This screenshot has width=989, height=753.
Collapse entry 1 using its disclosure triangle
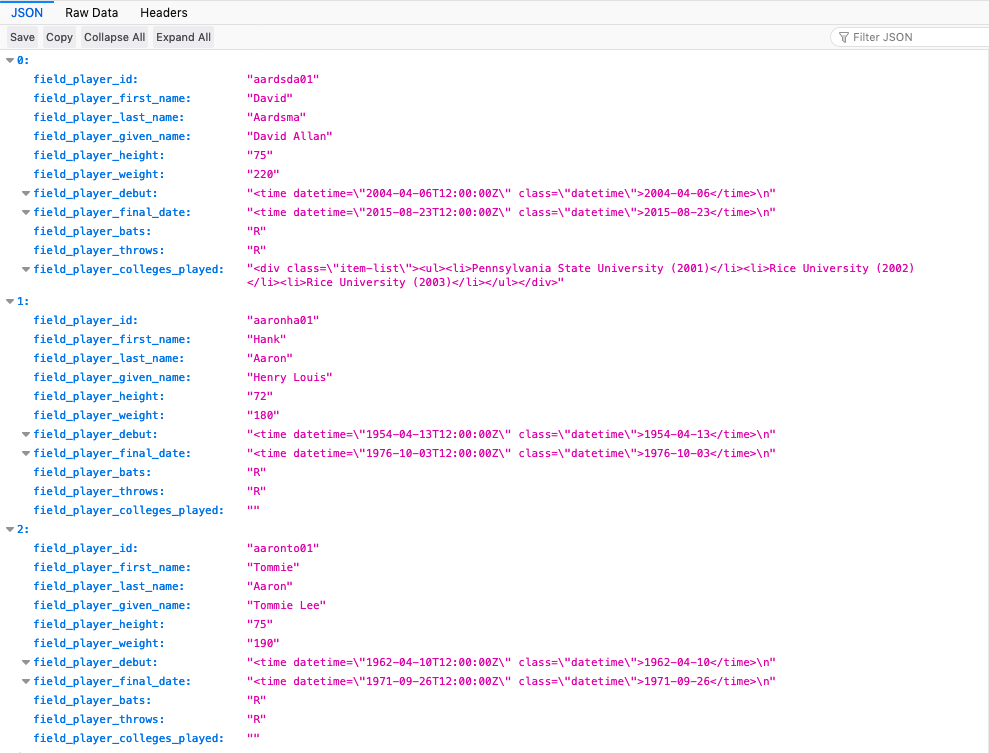pyautogui.click(x=9, y=300)
